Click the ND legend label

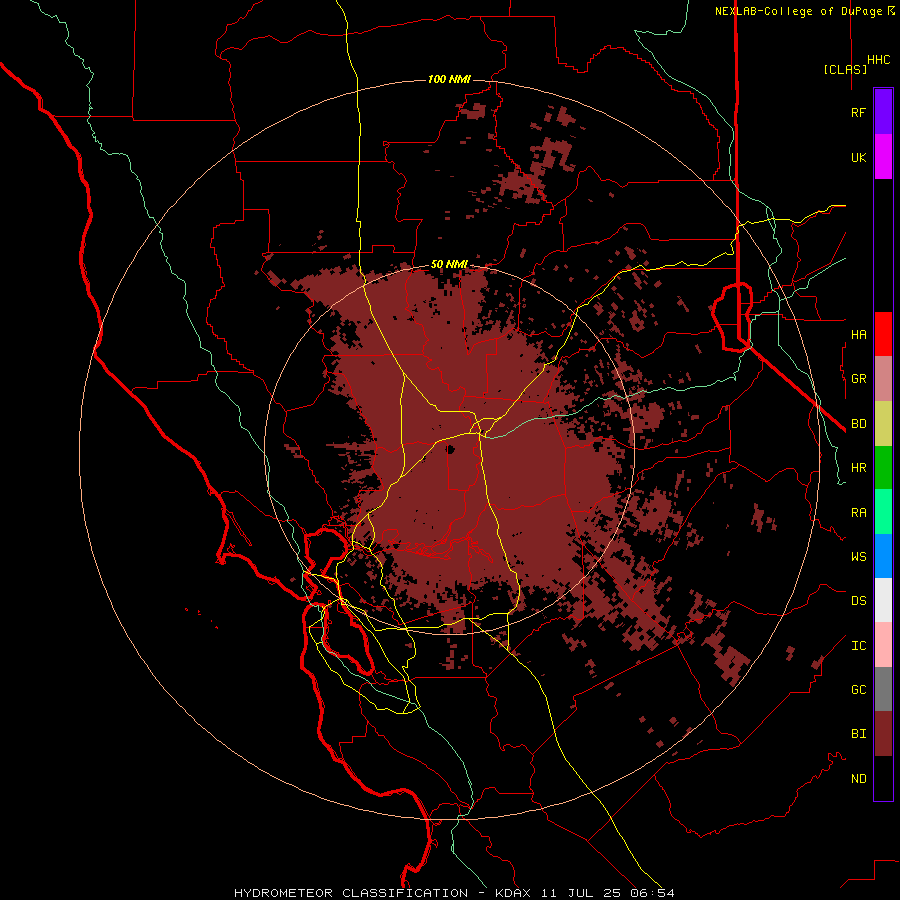858,778
